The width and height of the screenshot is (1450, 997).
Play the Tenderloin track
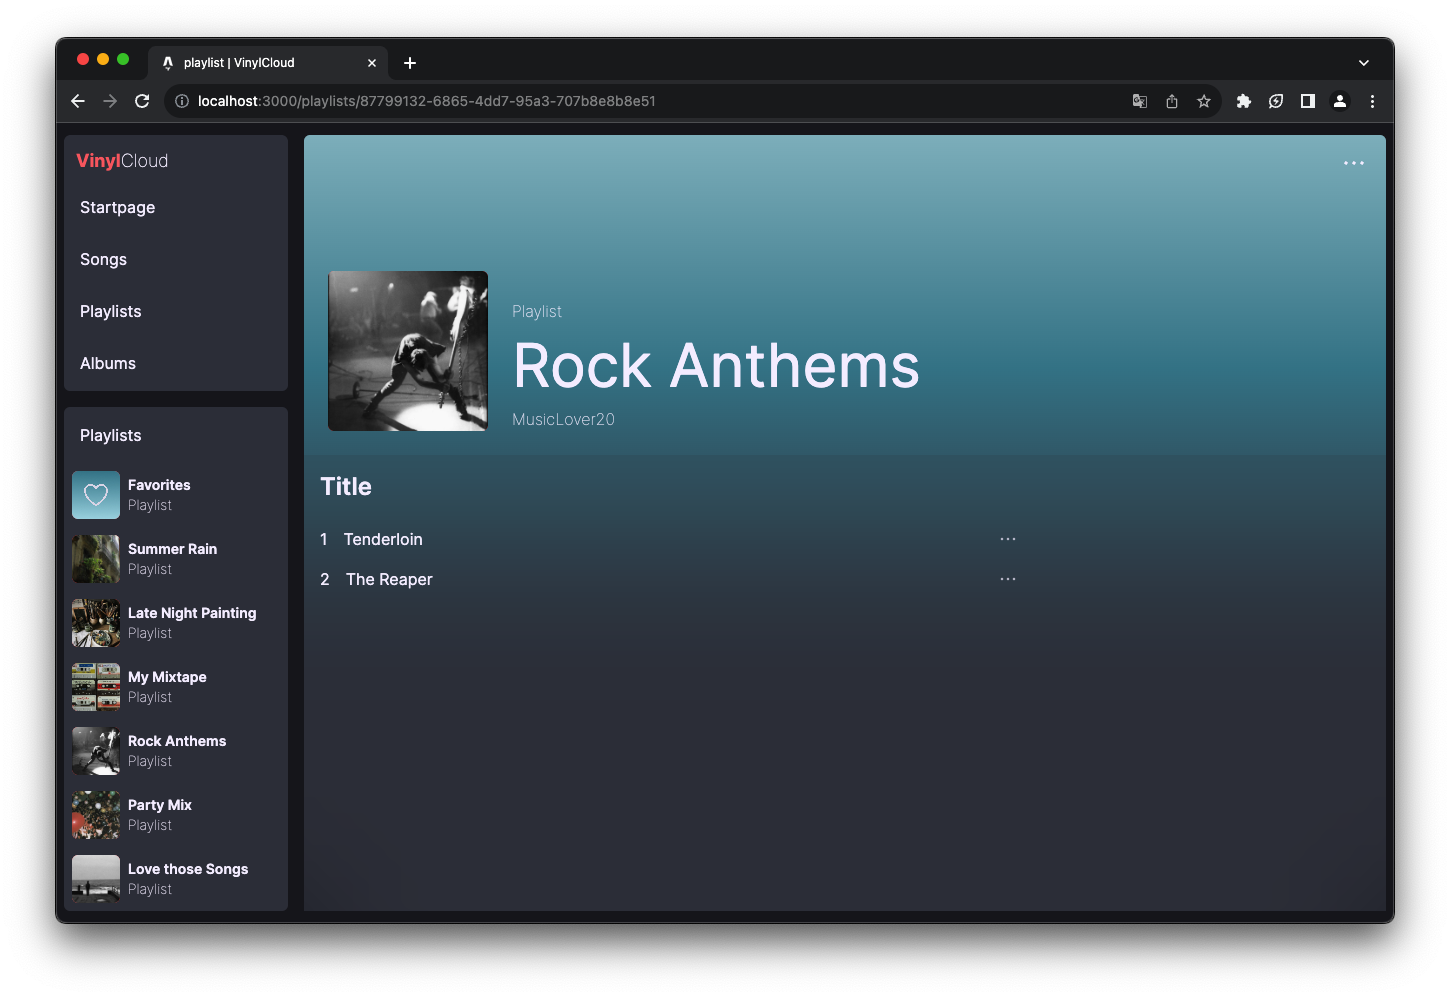[383, 540]
